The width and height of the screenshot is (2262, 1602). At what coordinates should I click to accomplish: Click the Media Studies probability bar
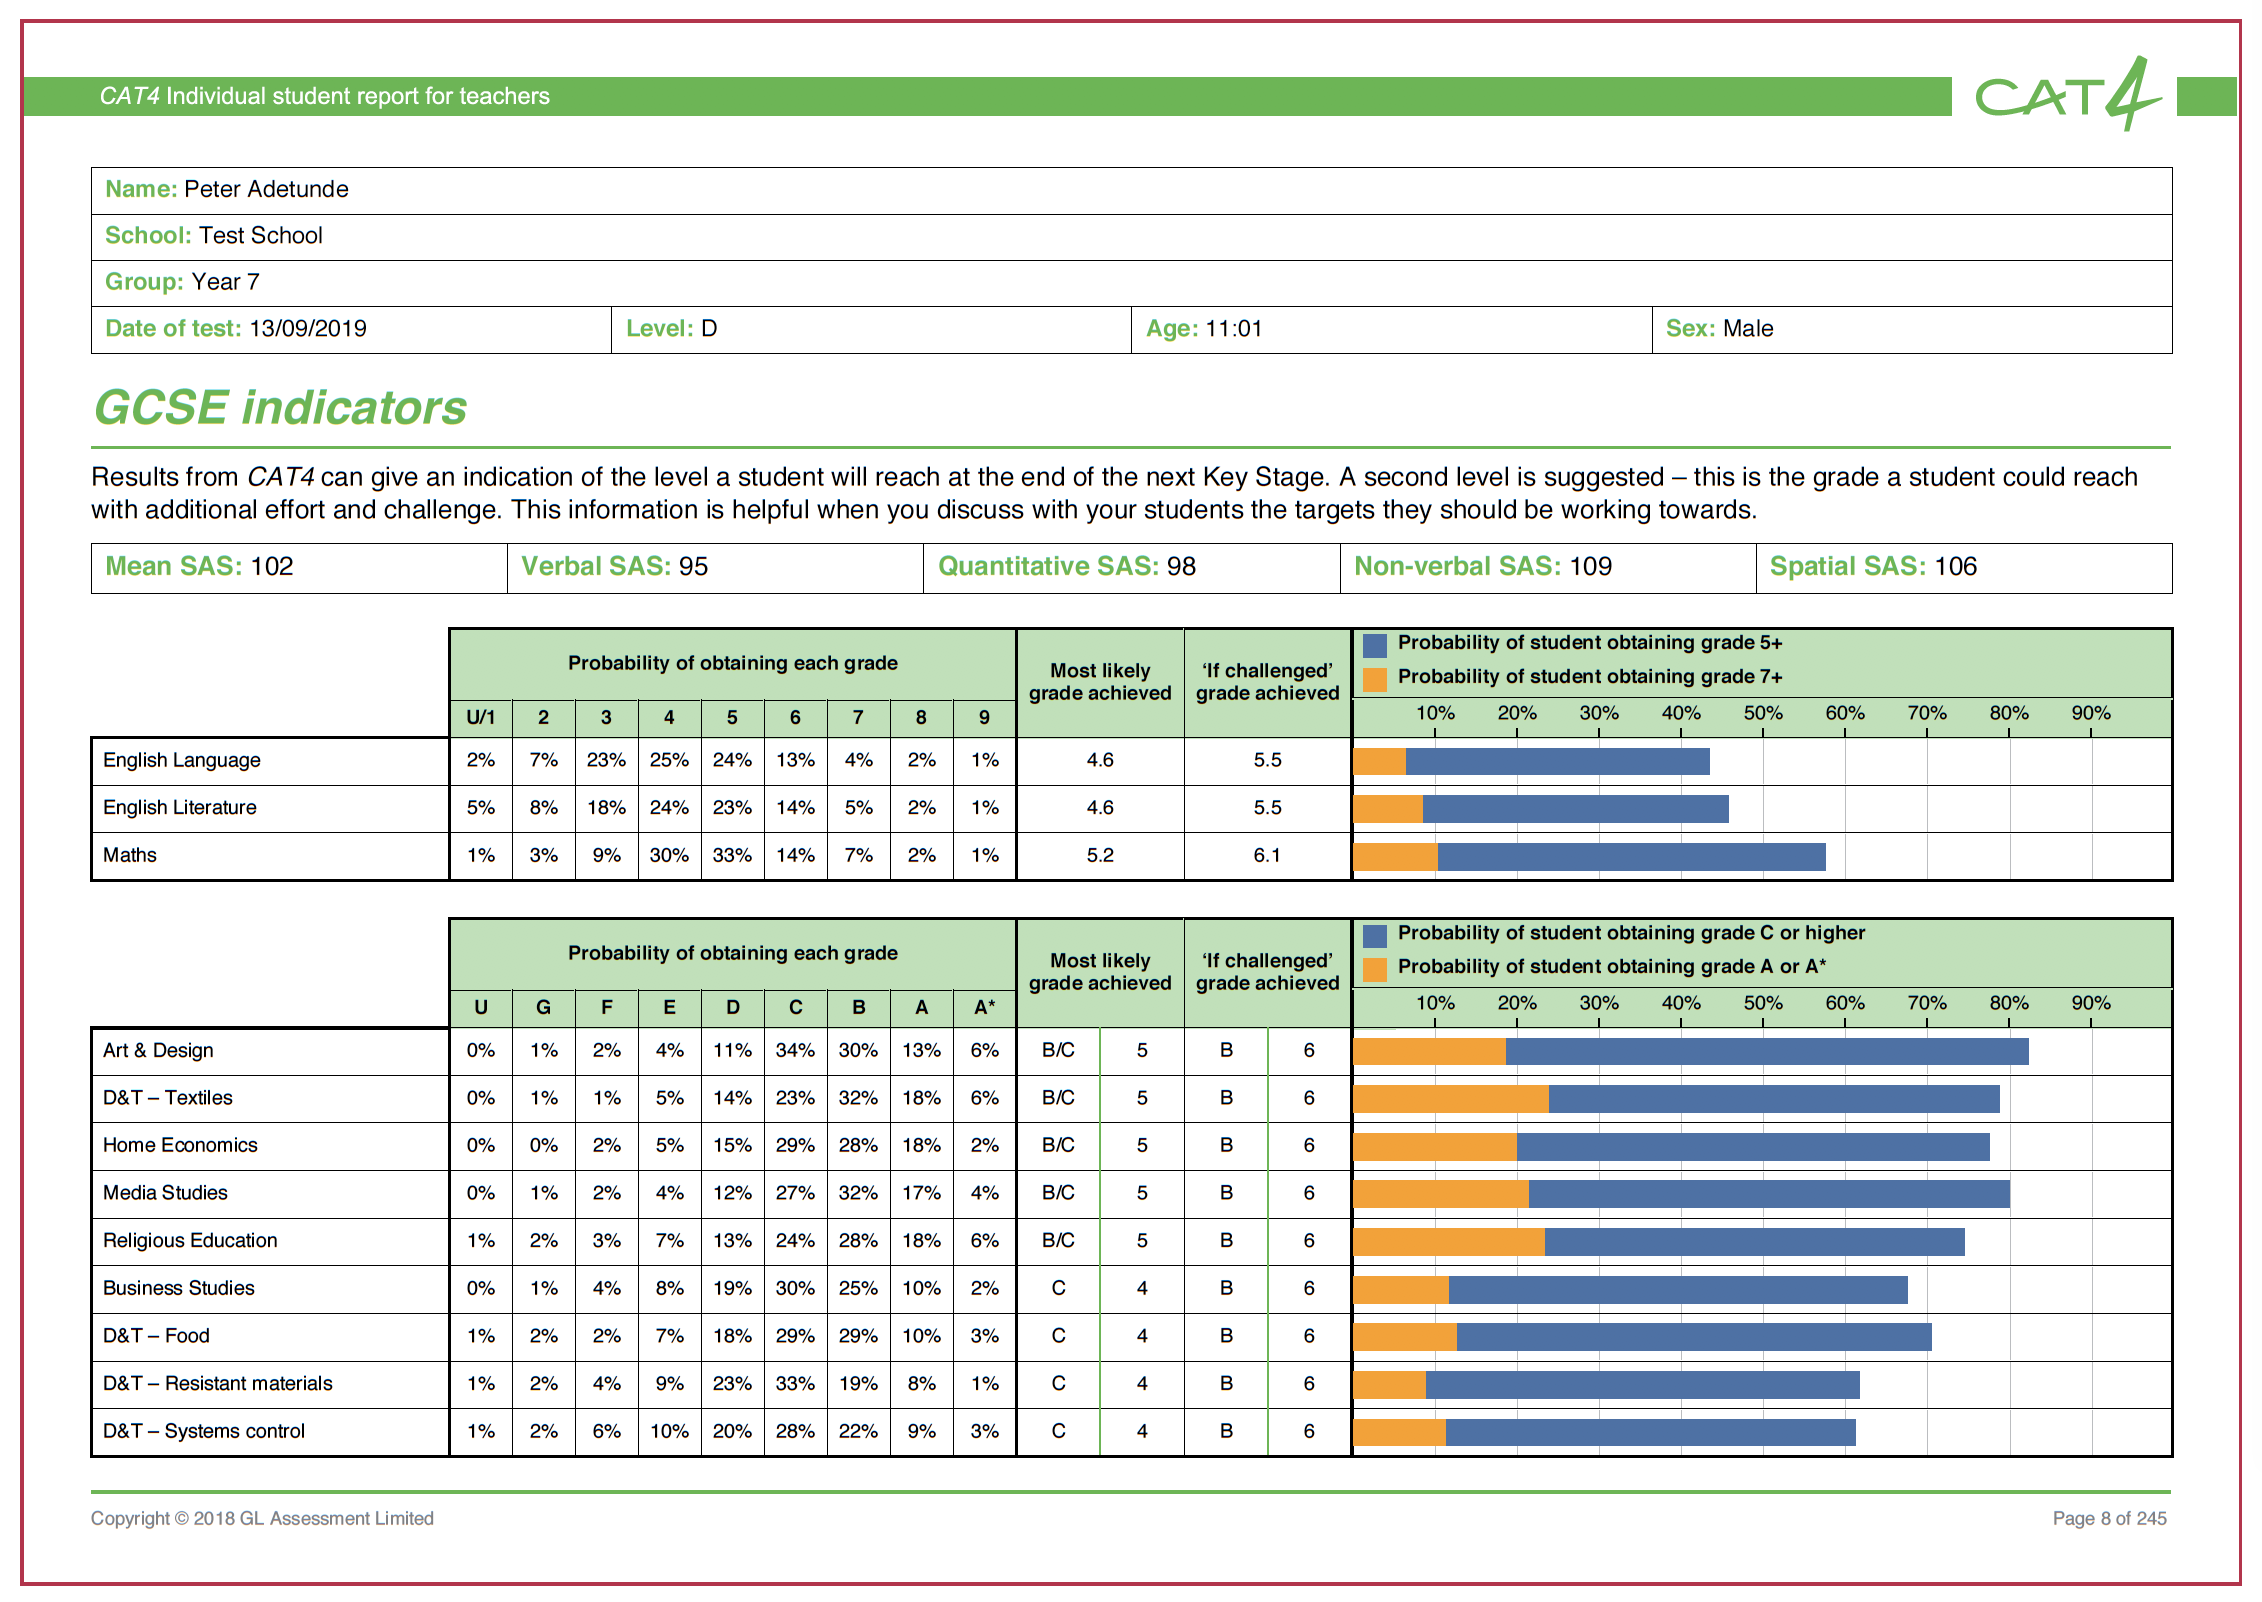pyautogui.click(x=1682, y=1194)
